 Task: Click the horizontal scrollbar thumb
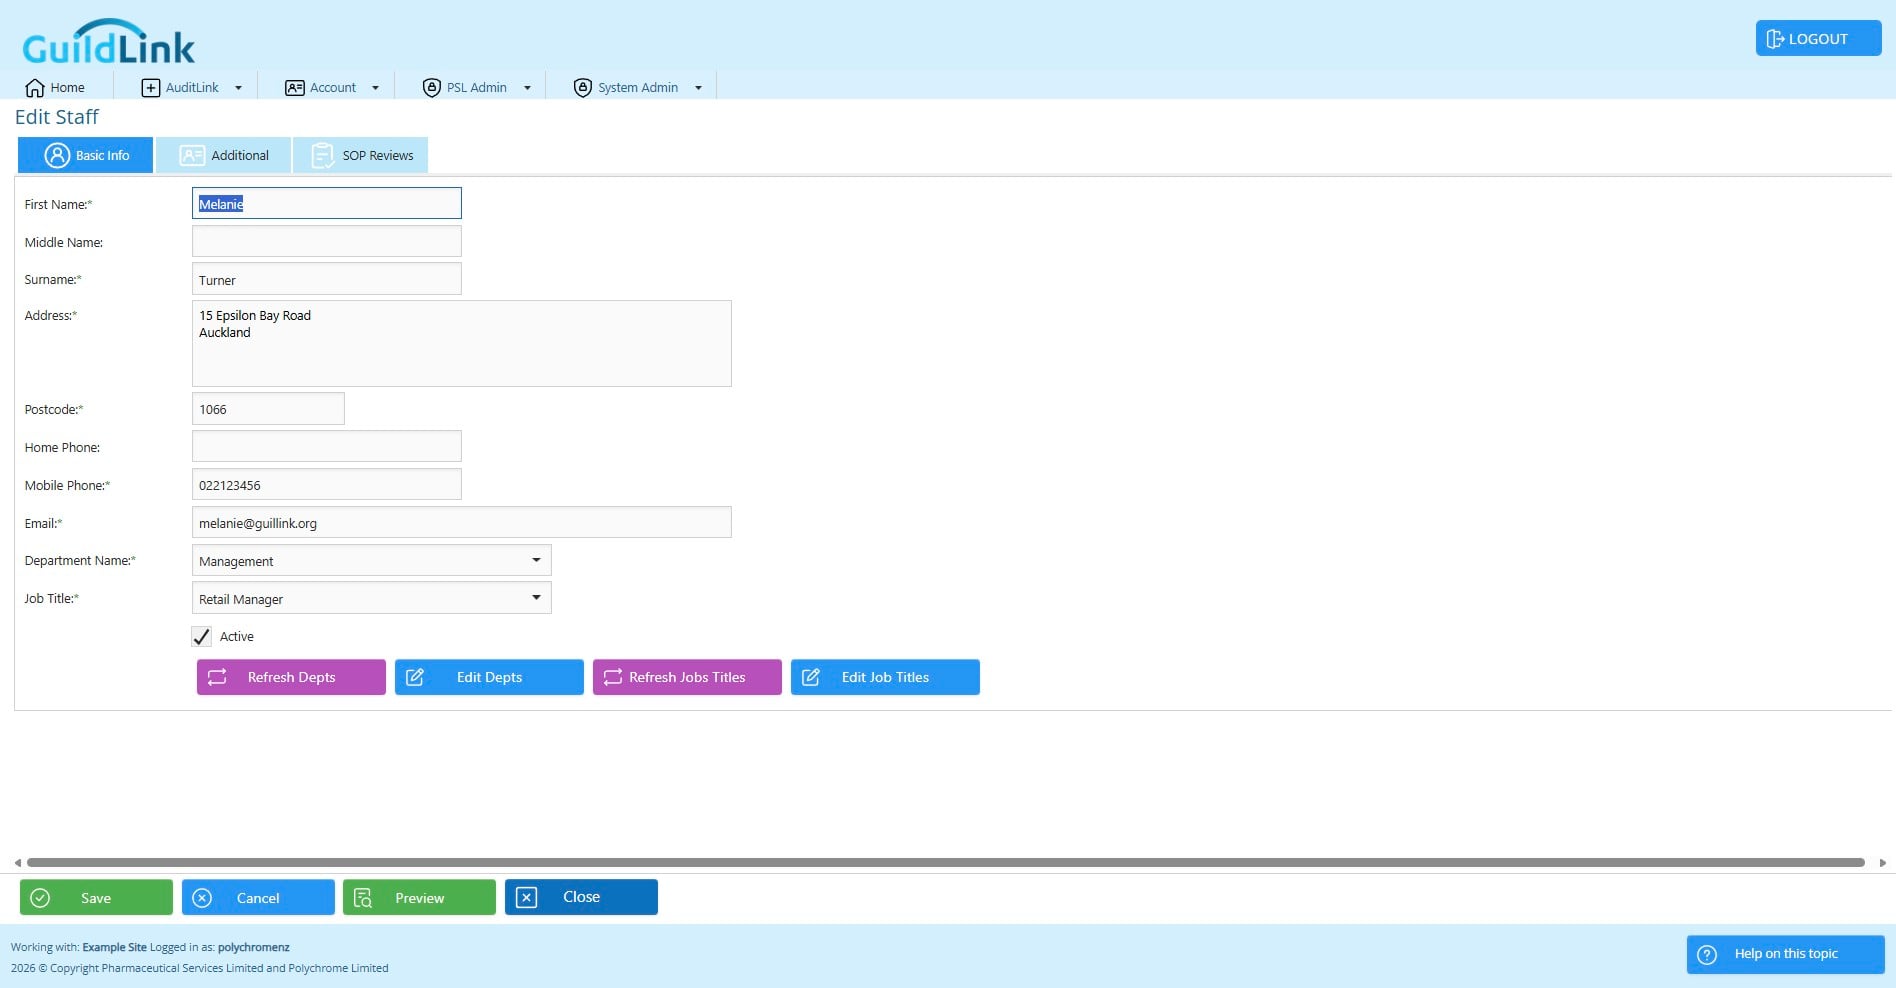(x=946, y=862)
